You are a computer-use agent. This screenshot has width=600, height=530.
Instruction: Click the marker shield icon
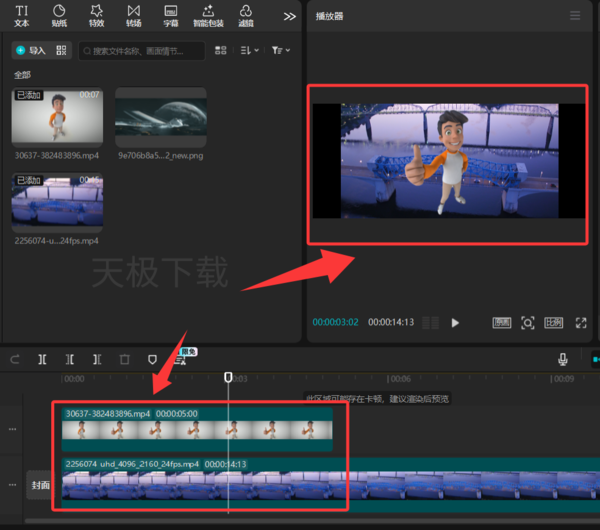tap(152, 359)
